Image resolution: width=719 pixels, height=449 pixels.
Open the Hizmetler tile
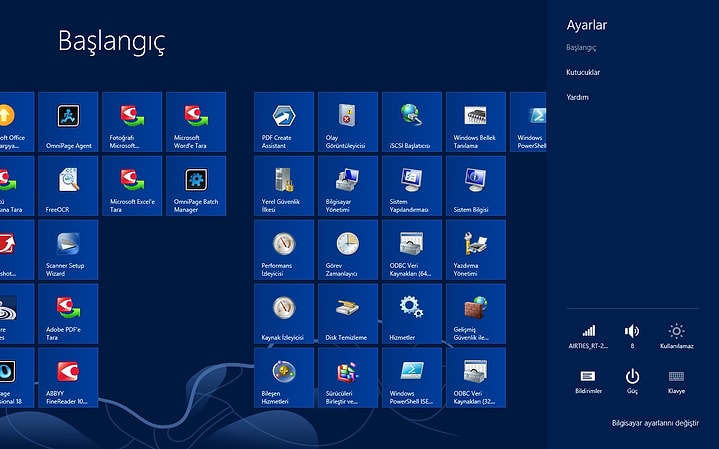pos(412,314)
